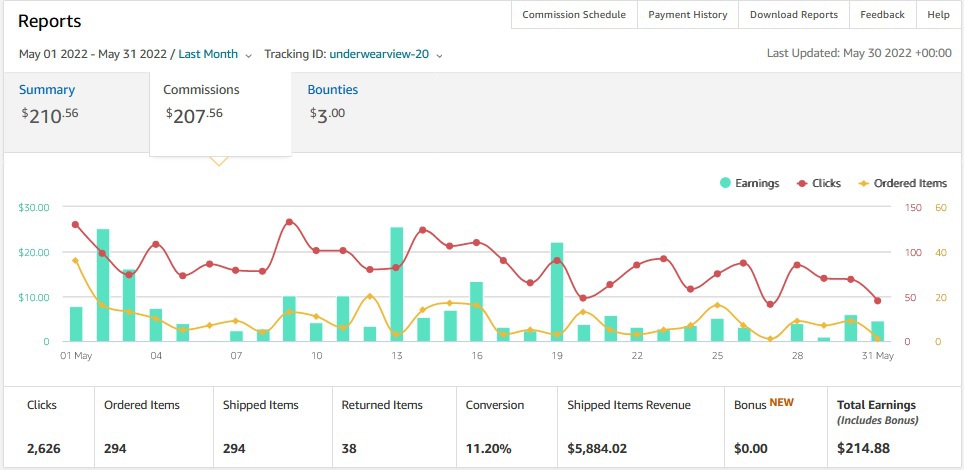Click the NEW badge next to Bonus
Image resolution: width=964 pixels, height=470 pixels.
[781, 403]
